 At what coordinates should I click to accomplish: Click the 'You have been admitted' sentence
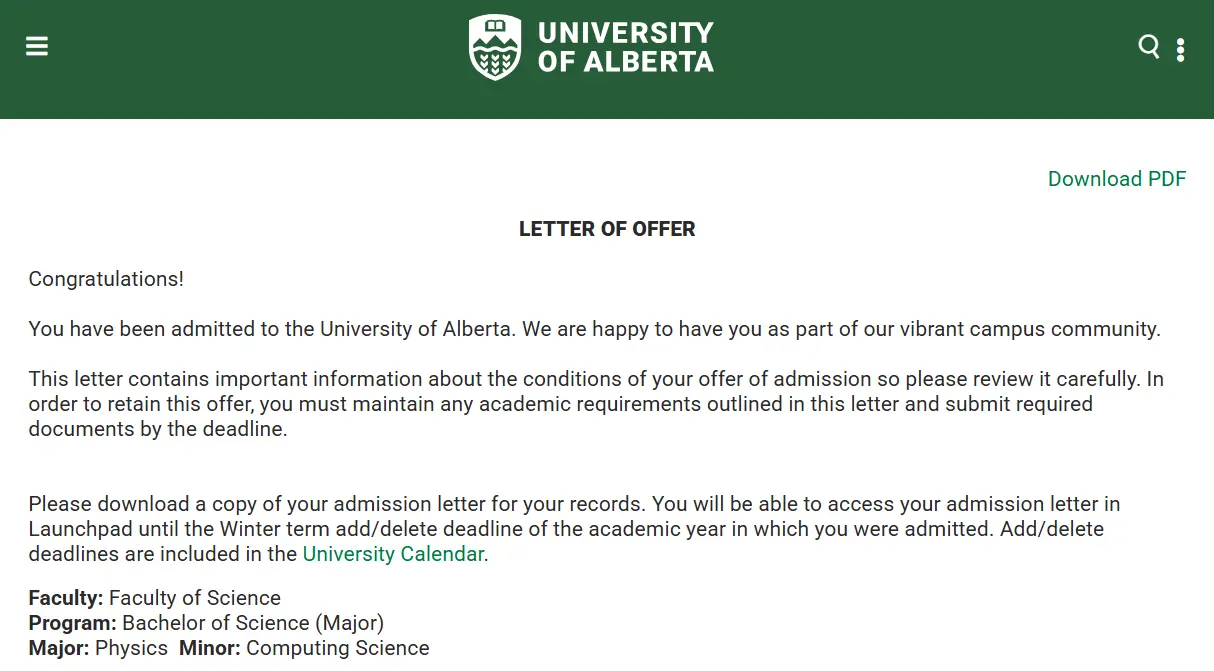pyautogui.click(x=594, y=329)
